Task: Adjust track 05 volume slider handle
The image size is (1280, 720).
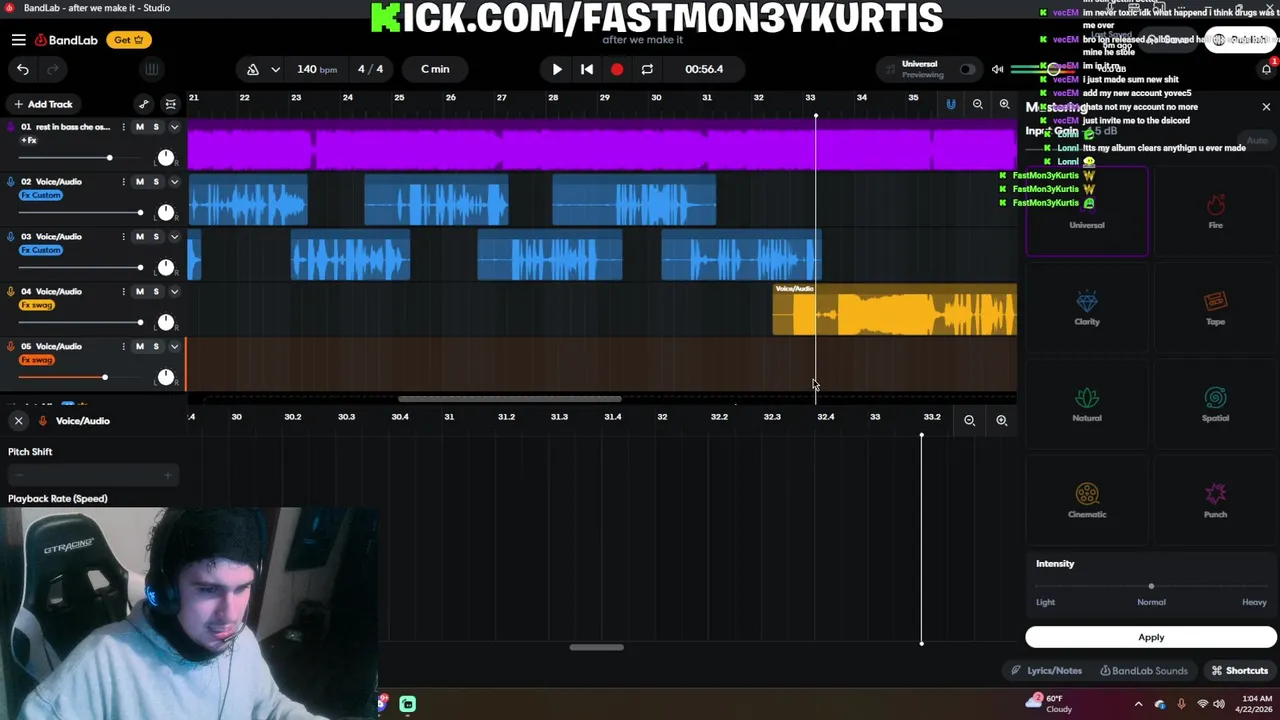Action: 105,377
